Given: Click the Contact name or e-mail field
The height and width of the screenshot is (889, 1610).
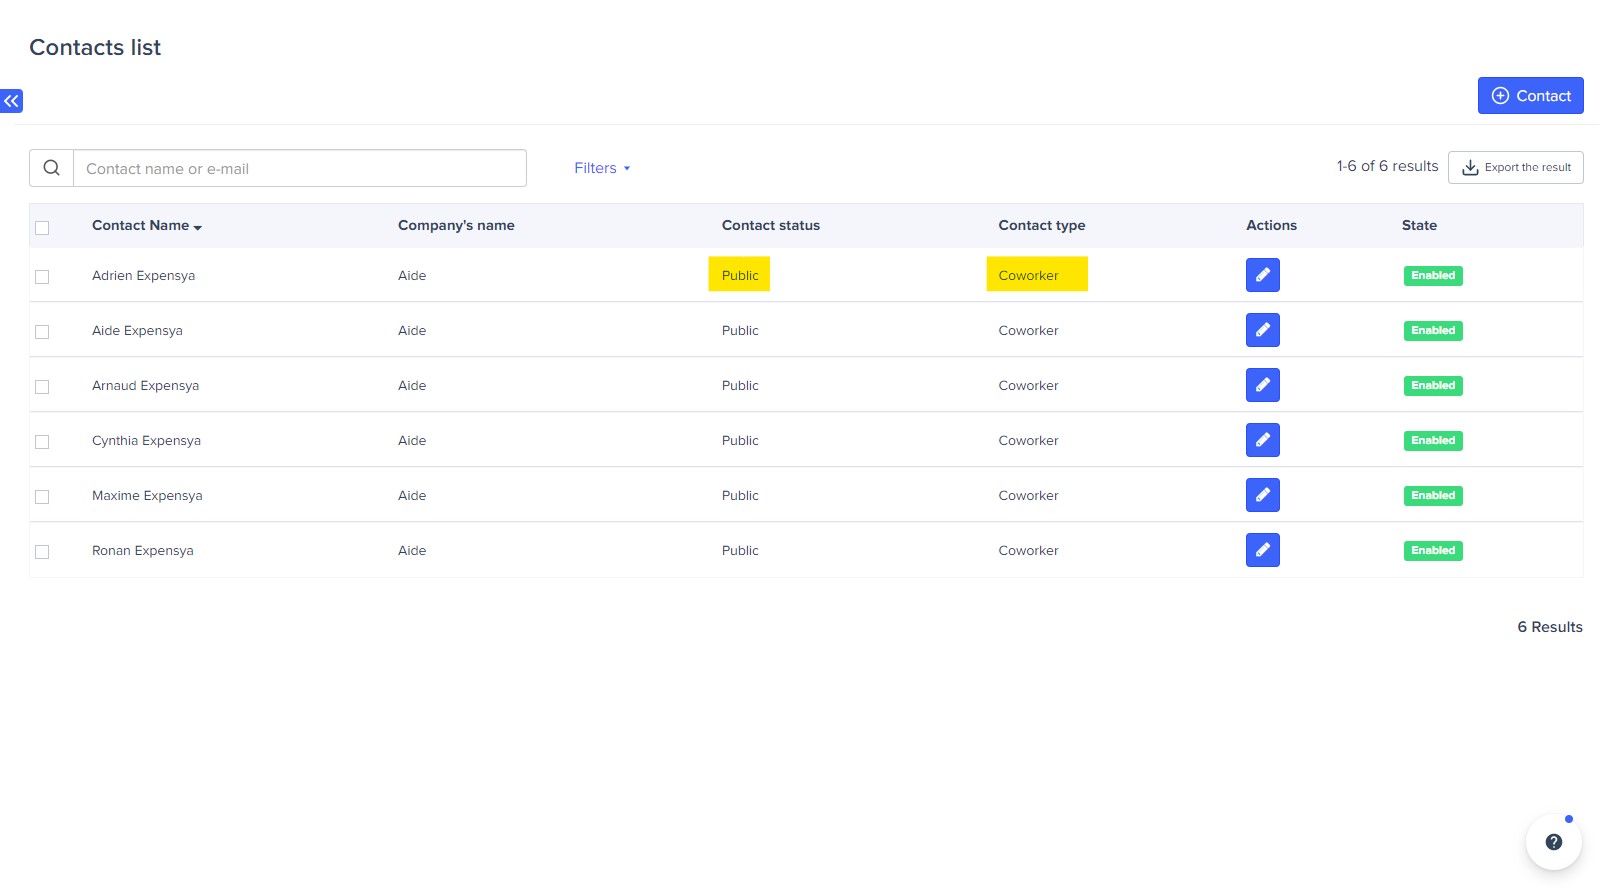Looking at the screenshot, I should pos(300,169).
